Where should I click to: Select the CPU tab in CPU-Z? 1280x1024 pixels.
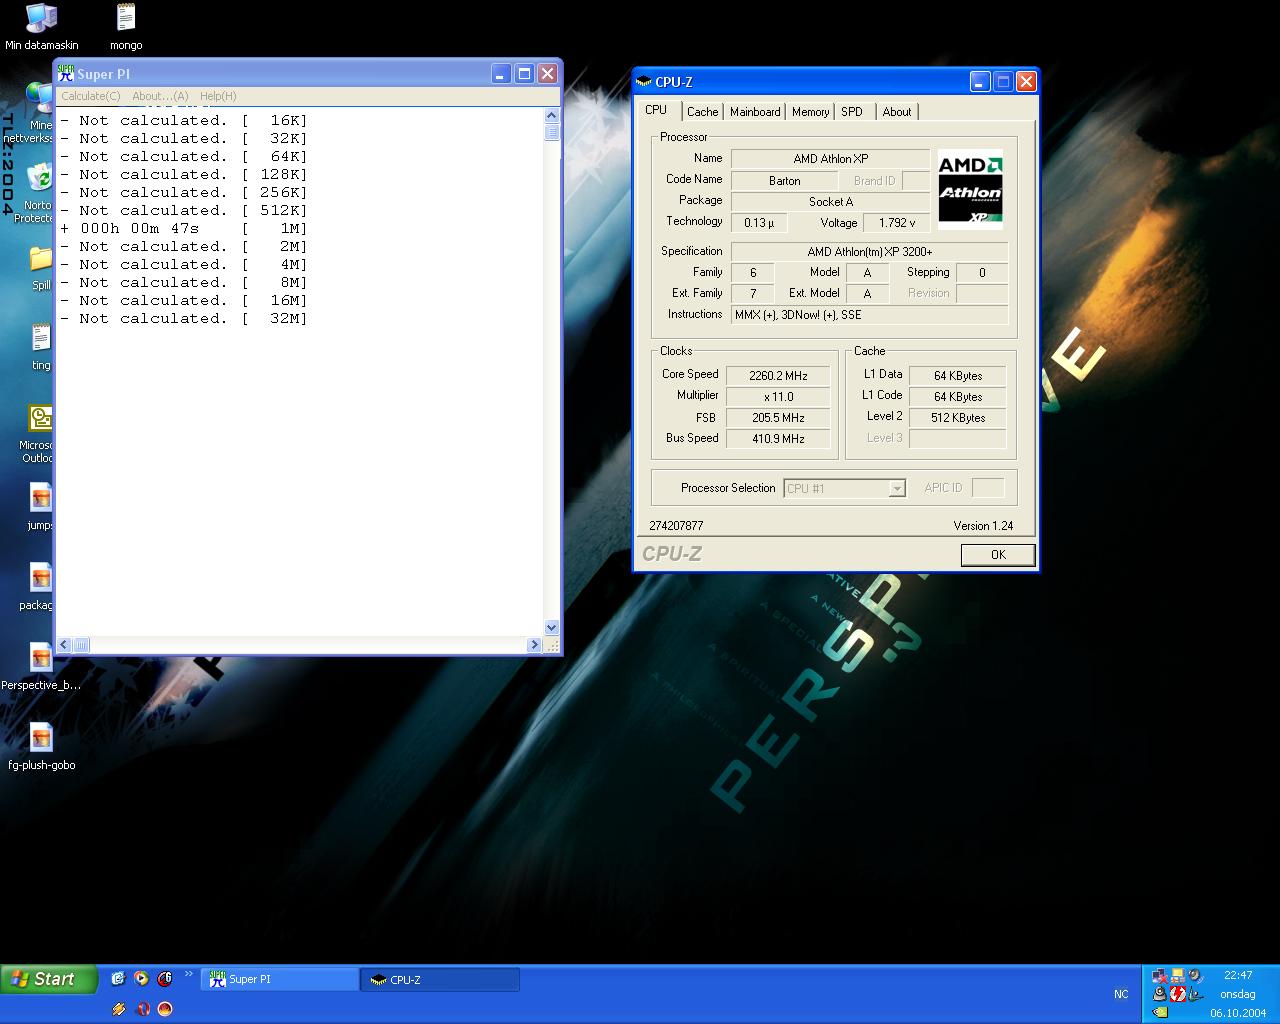click(656, 110)
